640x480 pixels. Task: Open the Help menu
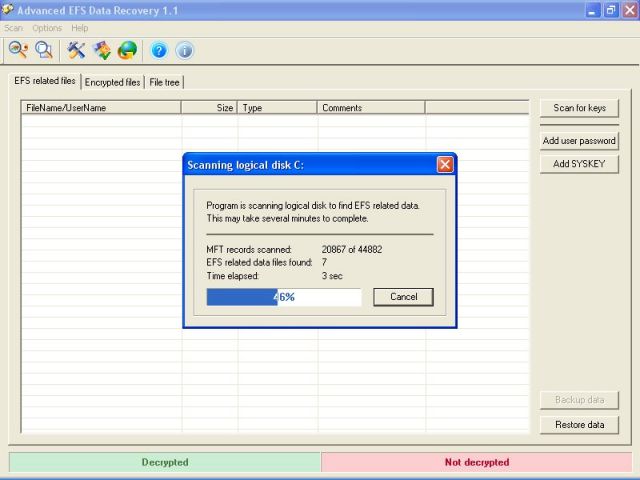pos(80,28)
